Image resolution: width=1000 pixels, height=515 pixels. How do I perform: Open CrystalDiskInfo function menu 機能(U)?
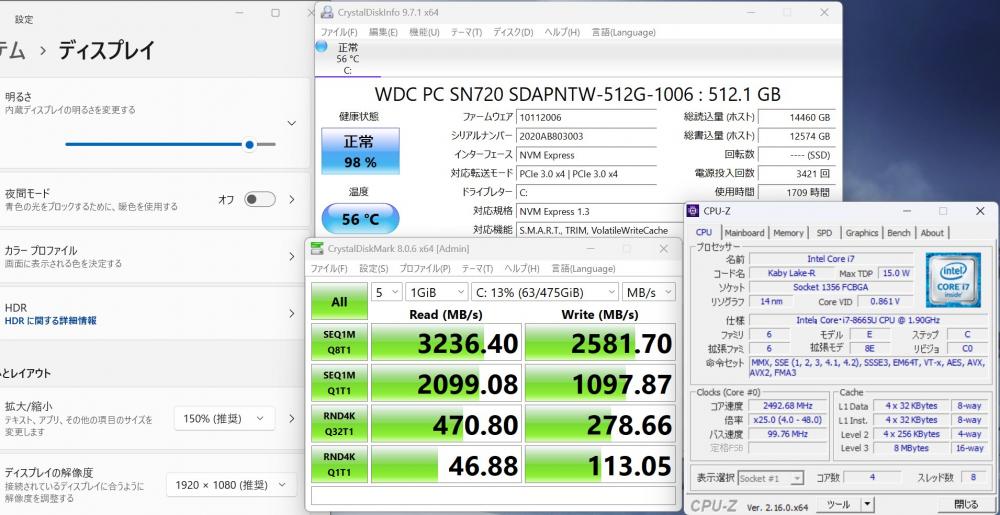tap(424, 32)
